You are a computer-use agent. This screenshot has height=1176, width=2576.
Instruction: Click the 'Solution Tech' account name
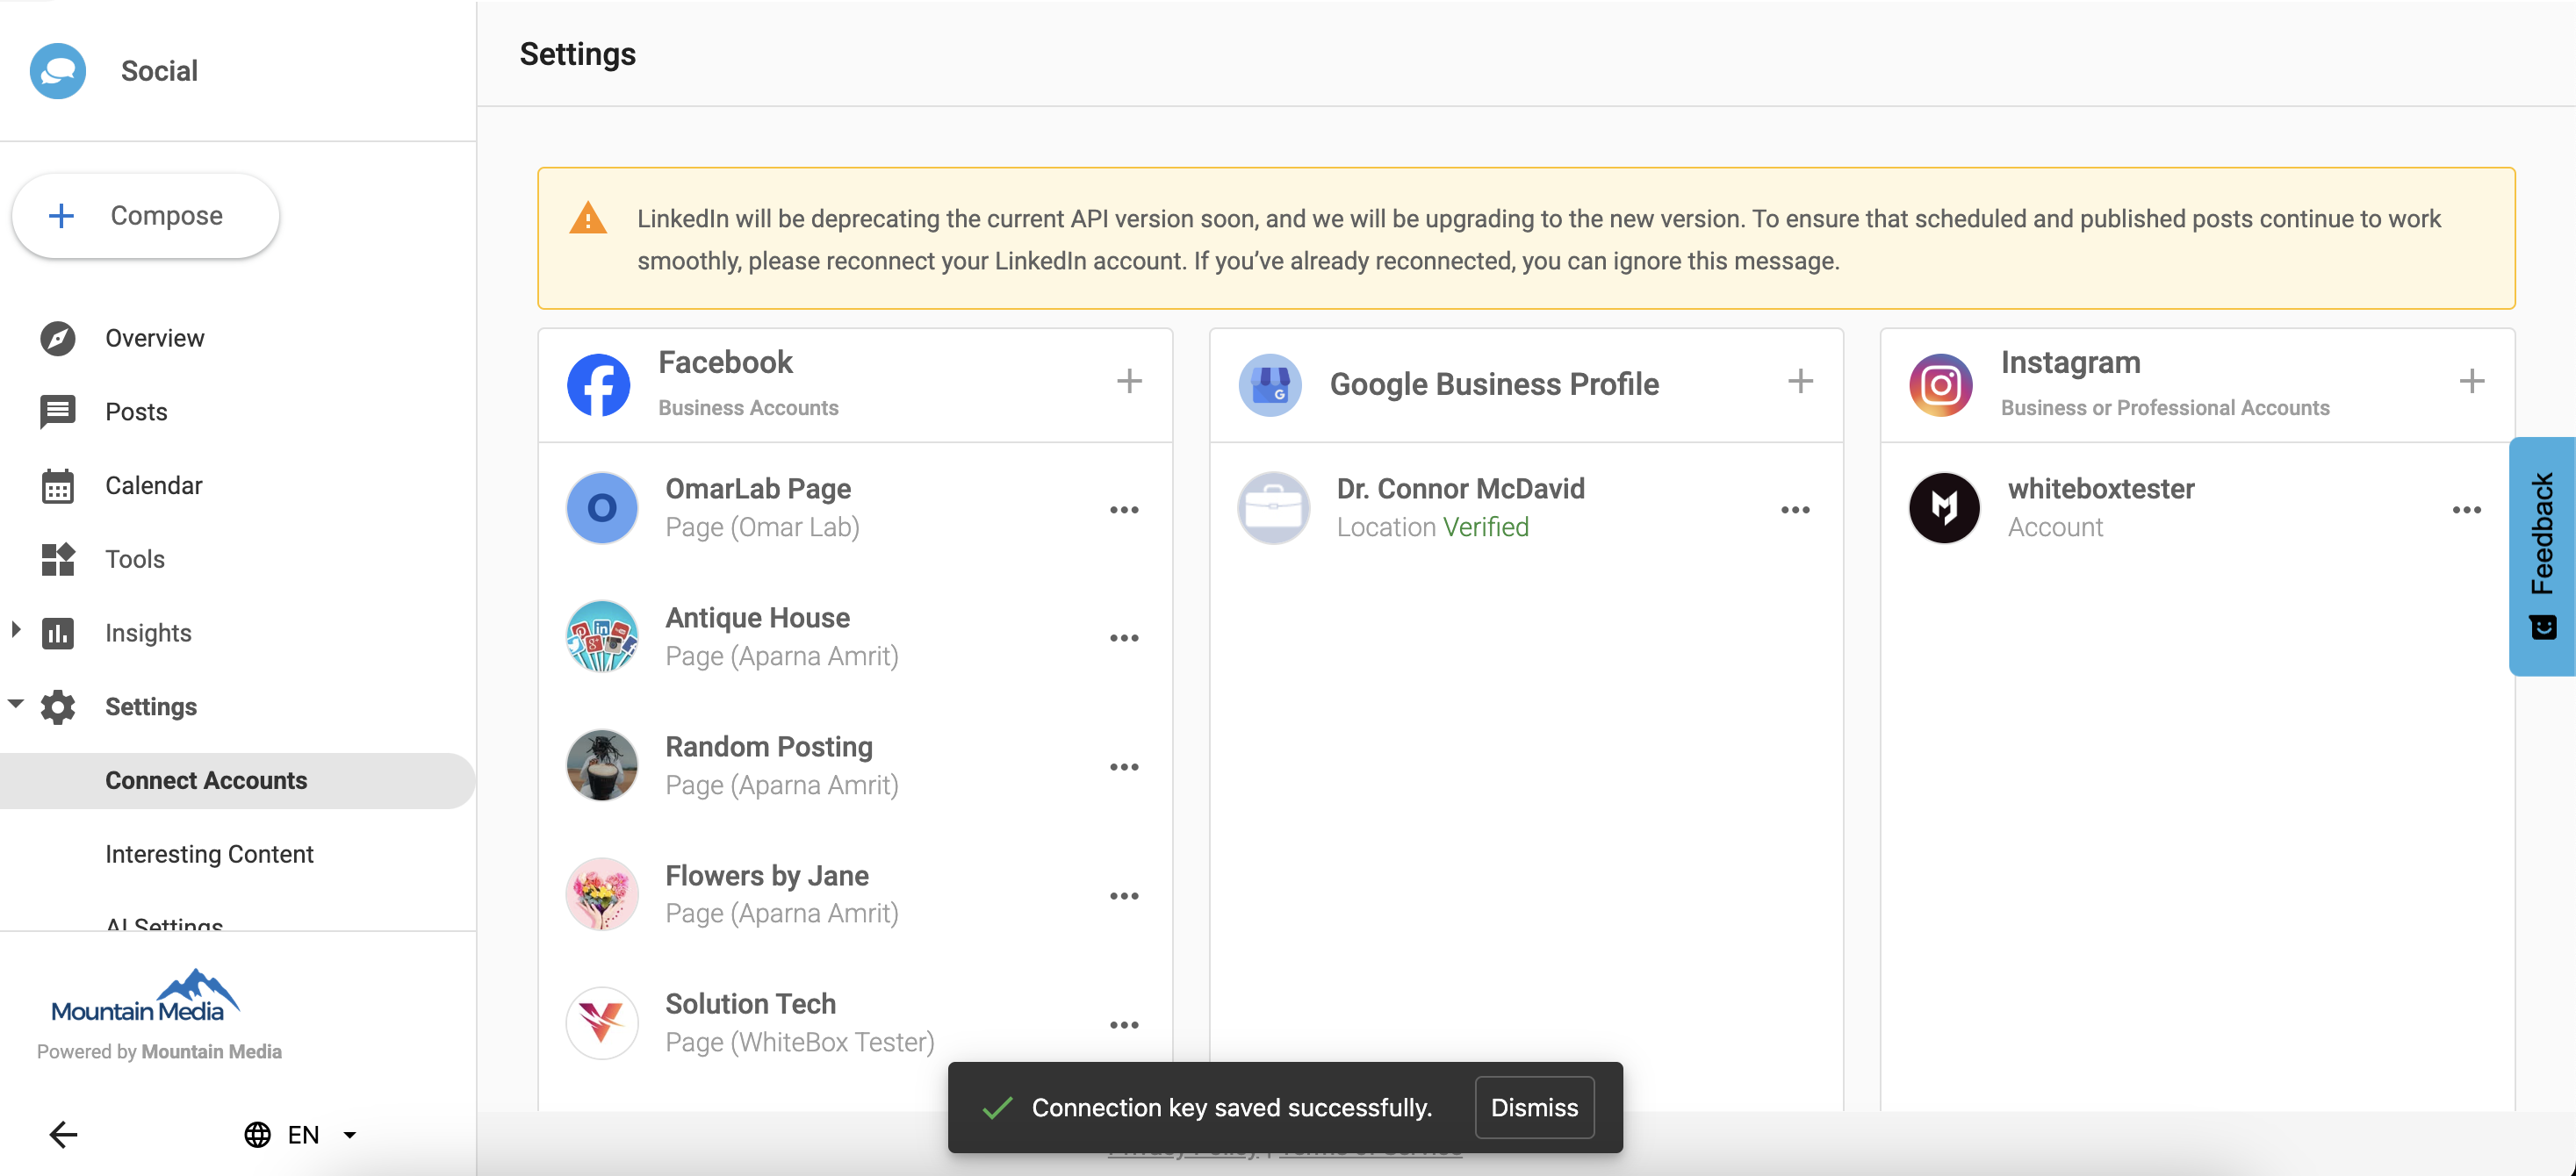point(750,1004)
